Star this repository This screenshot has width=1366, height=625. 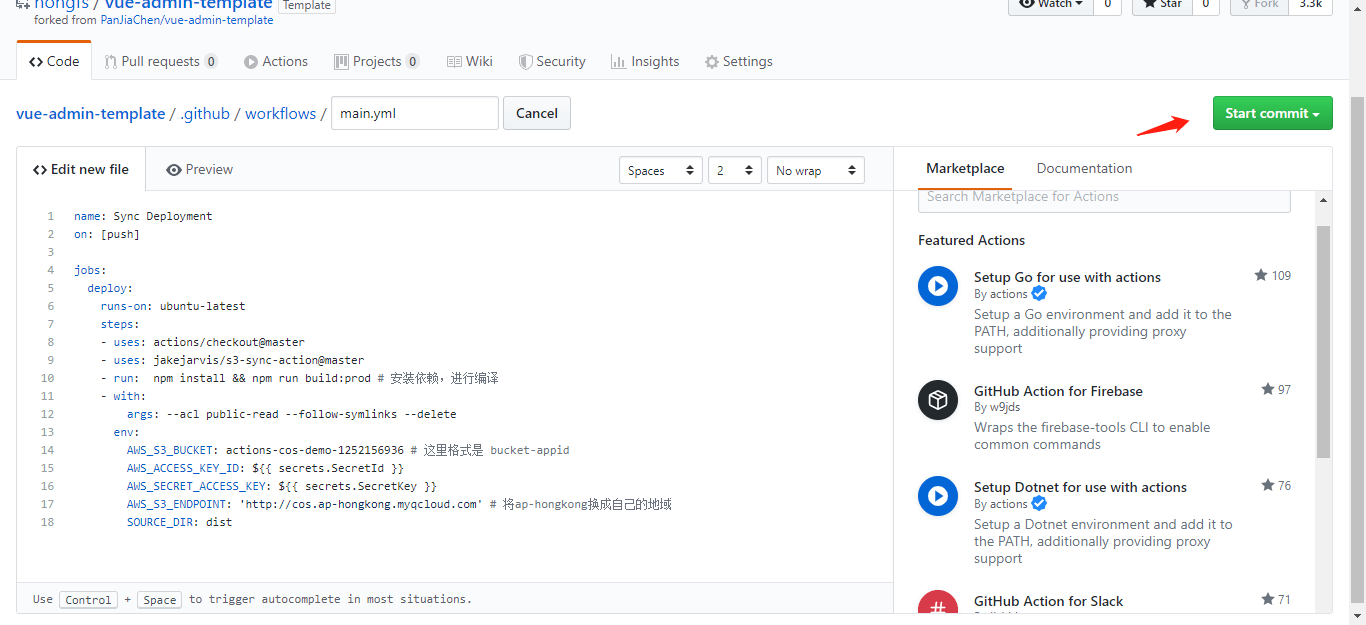click(1161, 6)
